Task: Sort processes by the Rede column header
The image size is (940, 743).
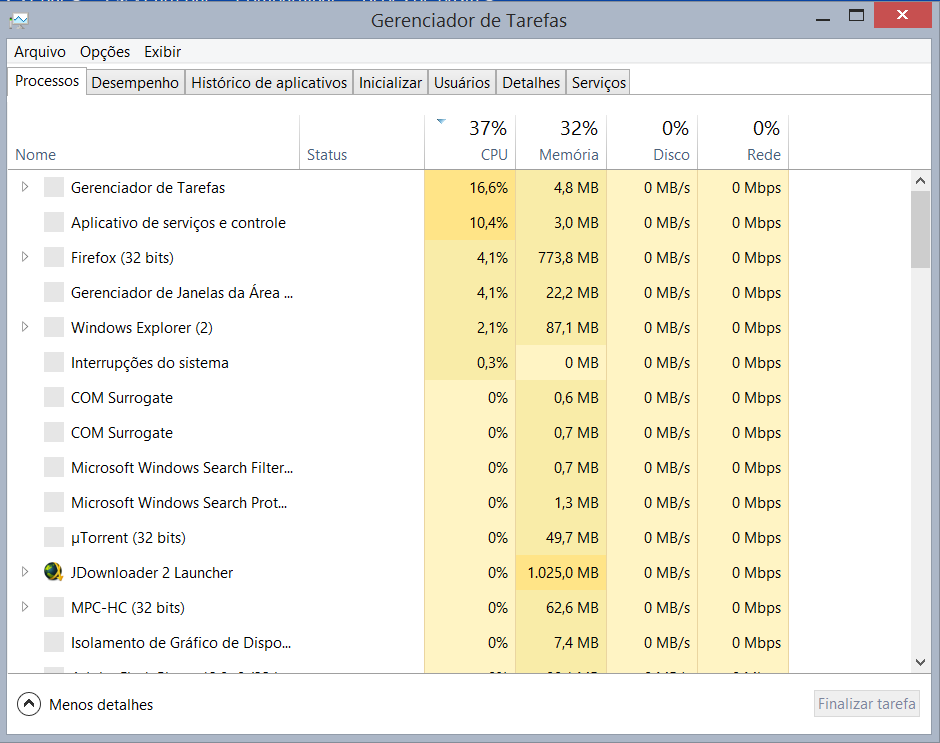Action: (743, 142)
